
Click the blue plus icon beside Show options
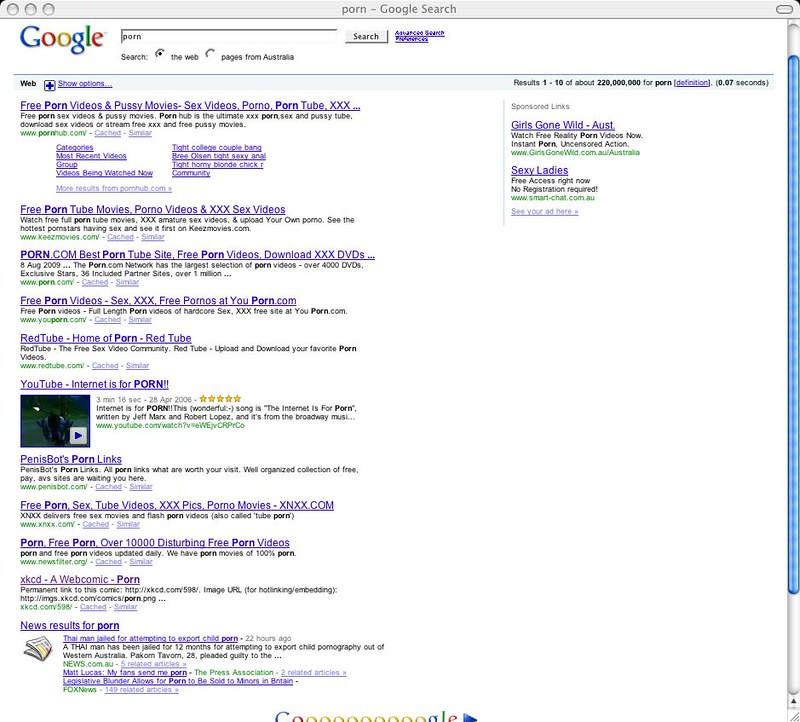tap(49, 85)
